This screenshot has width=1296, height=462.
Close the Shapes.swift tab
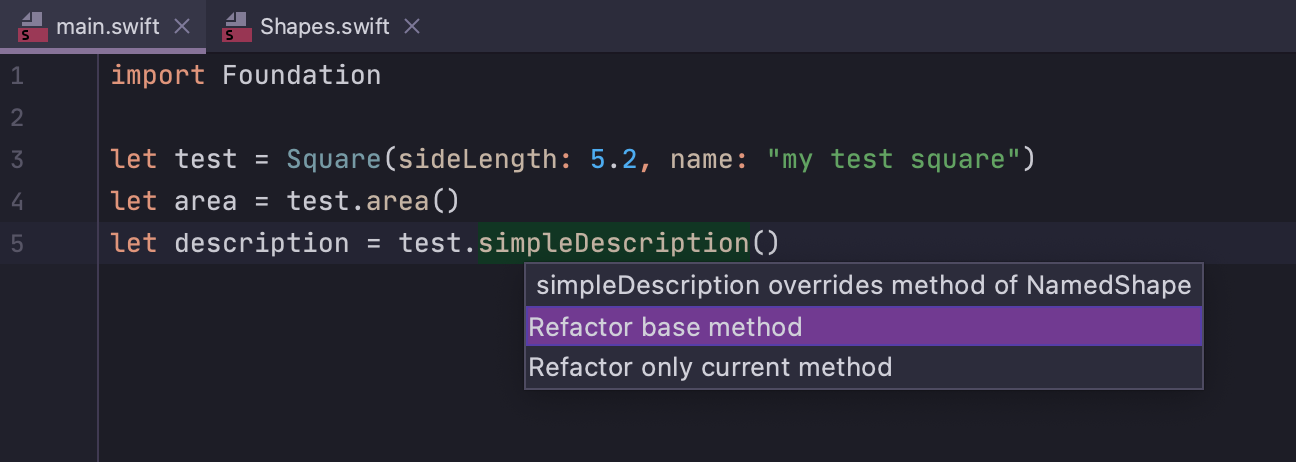[412, 27]
